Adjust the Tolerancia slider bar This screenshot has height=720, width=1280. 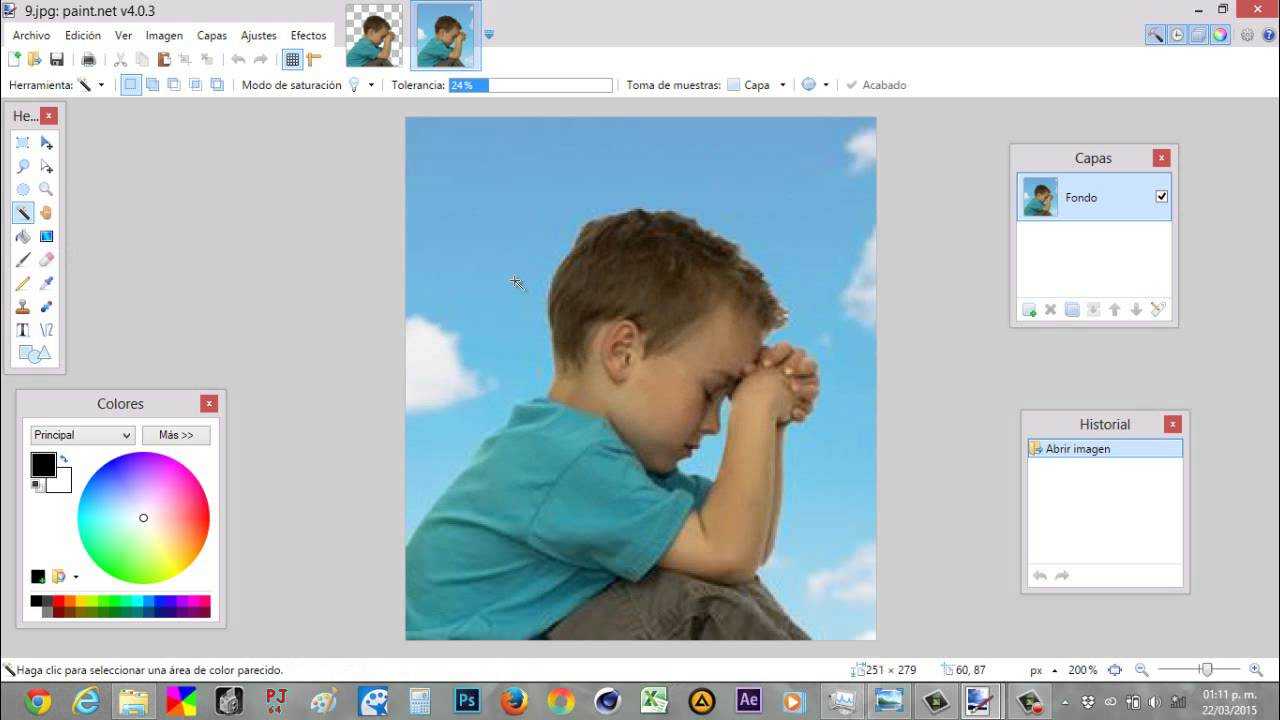coord(530,85)
